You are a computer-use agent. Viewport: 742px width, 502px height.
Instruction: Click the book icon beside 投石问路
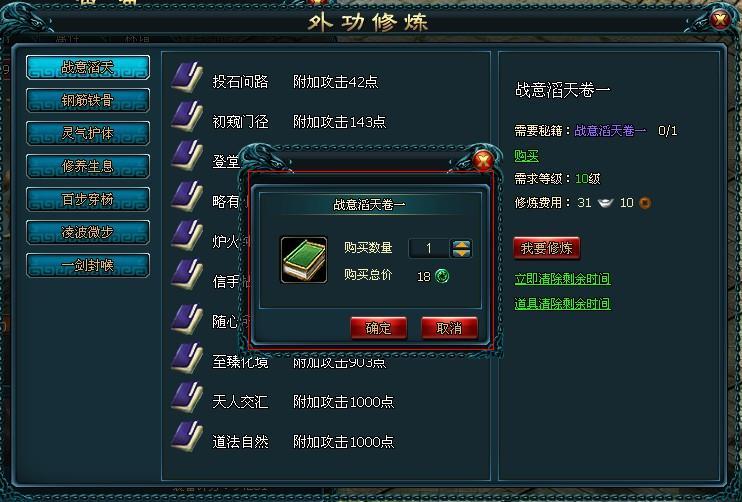187,77
